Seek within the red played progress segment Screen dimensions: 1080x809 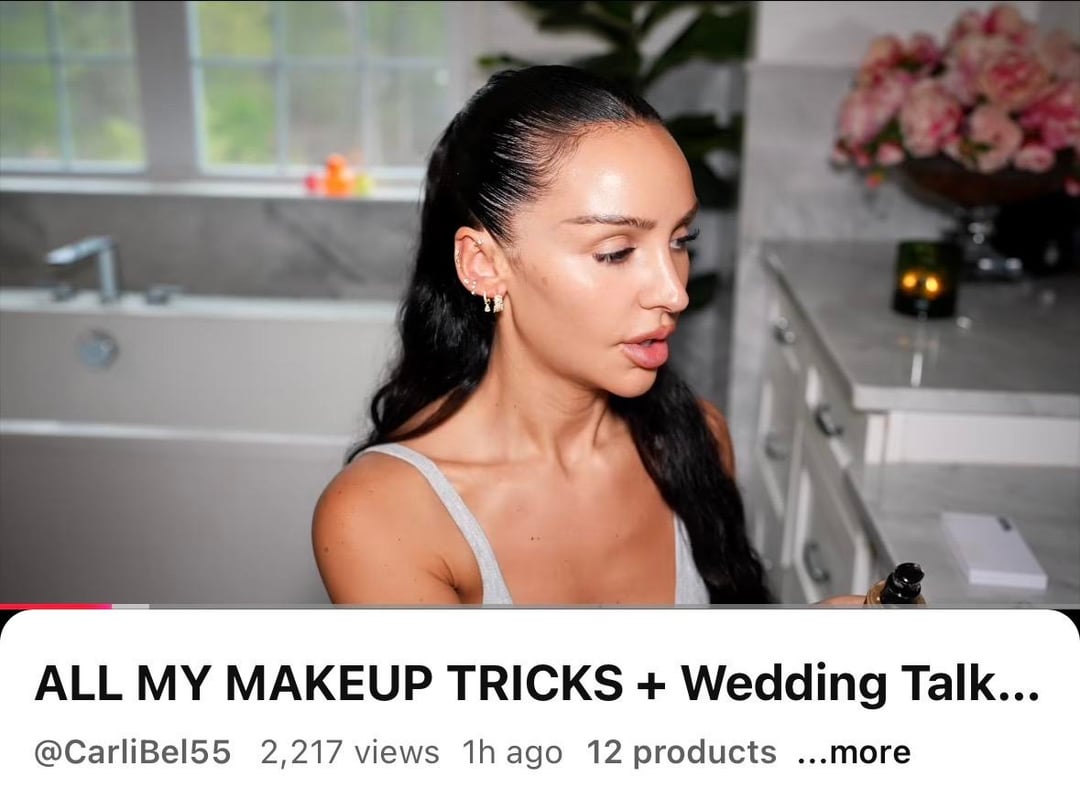point(56,606)
